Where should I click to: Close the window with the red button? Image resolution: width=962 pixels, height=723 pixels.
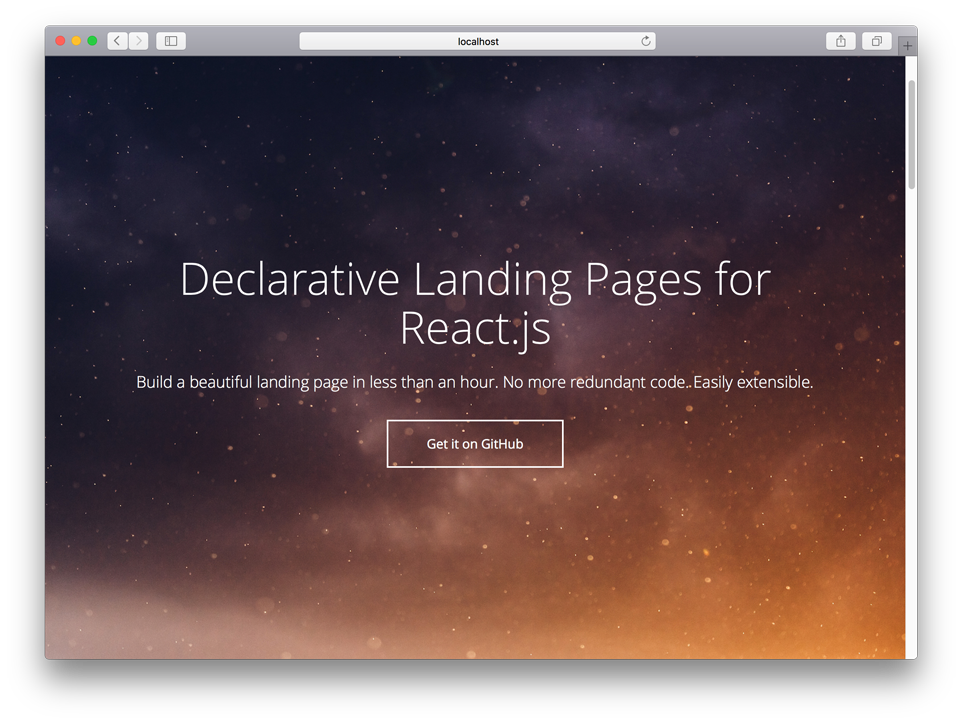pyautogui.click(x=60, y=41)
